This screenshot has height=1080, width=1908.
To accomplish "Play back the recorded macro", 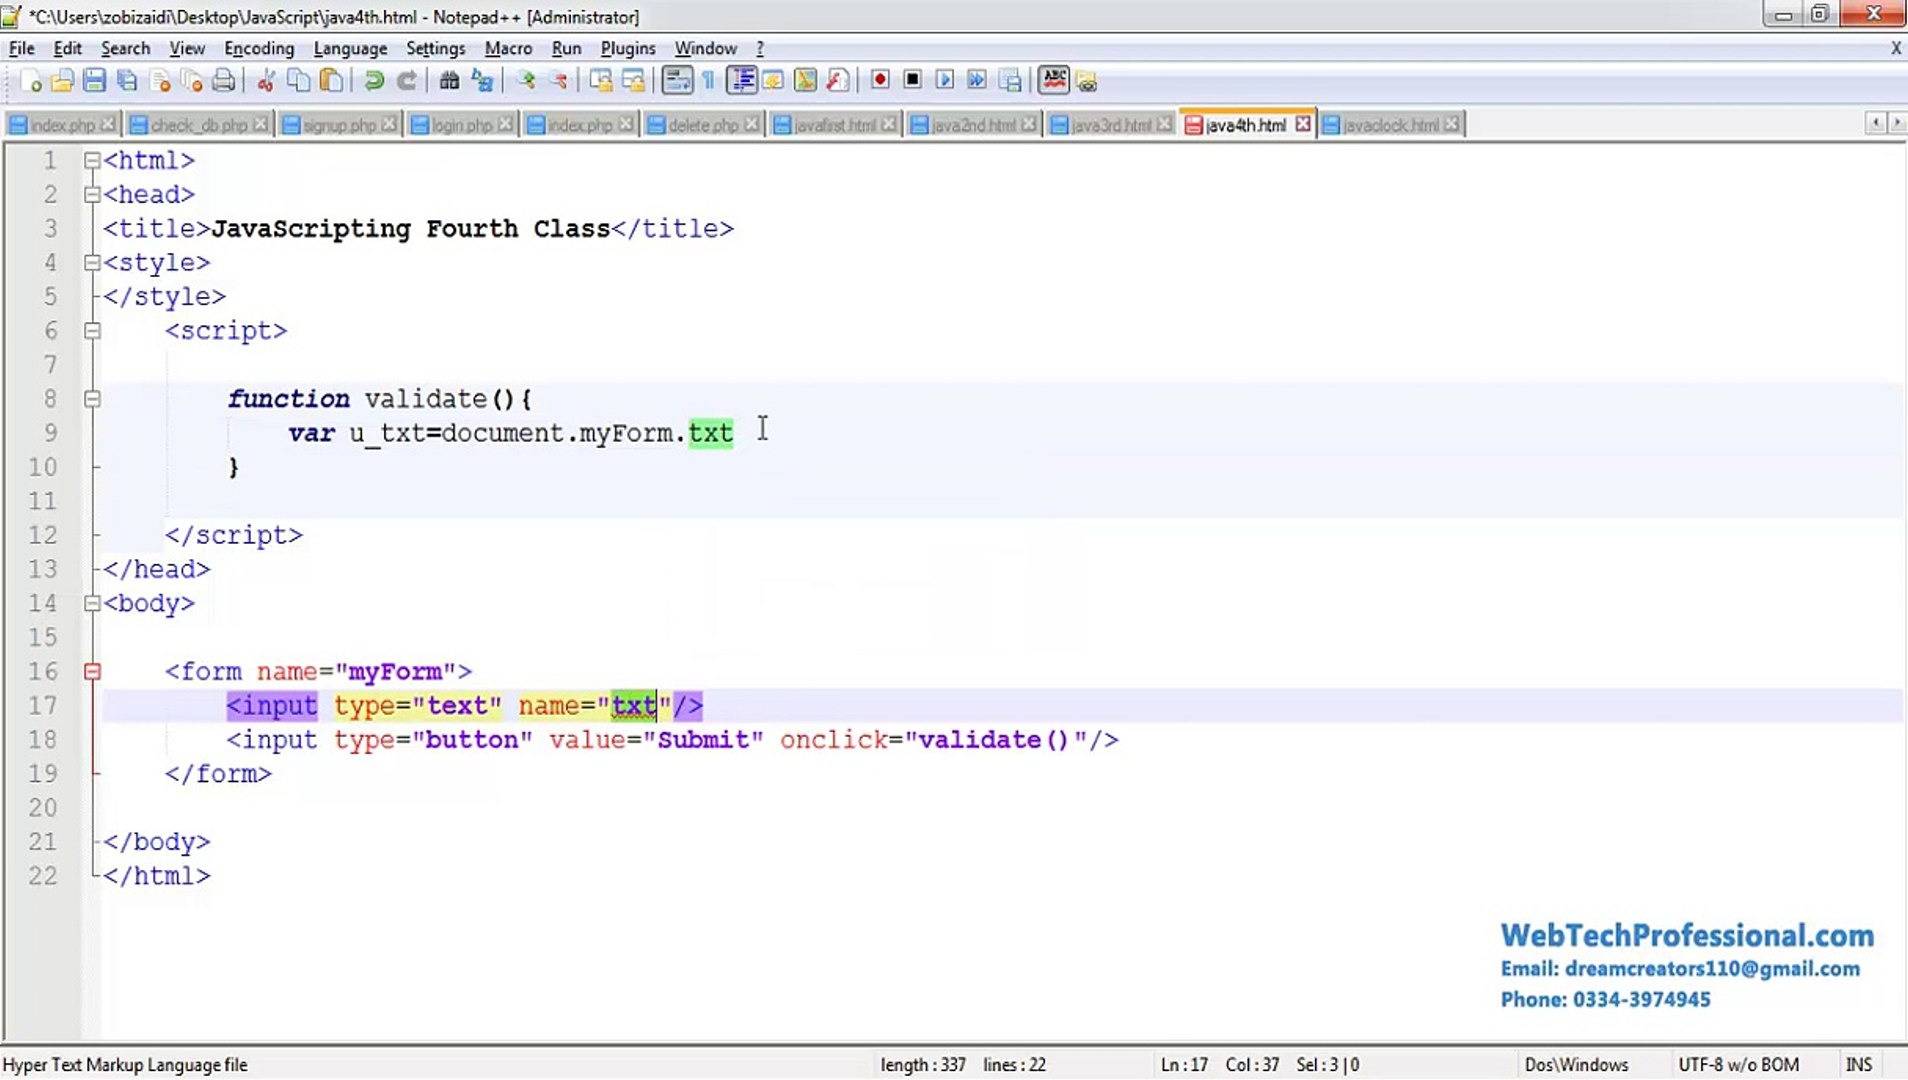I will (945, 80).
